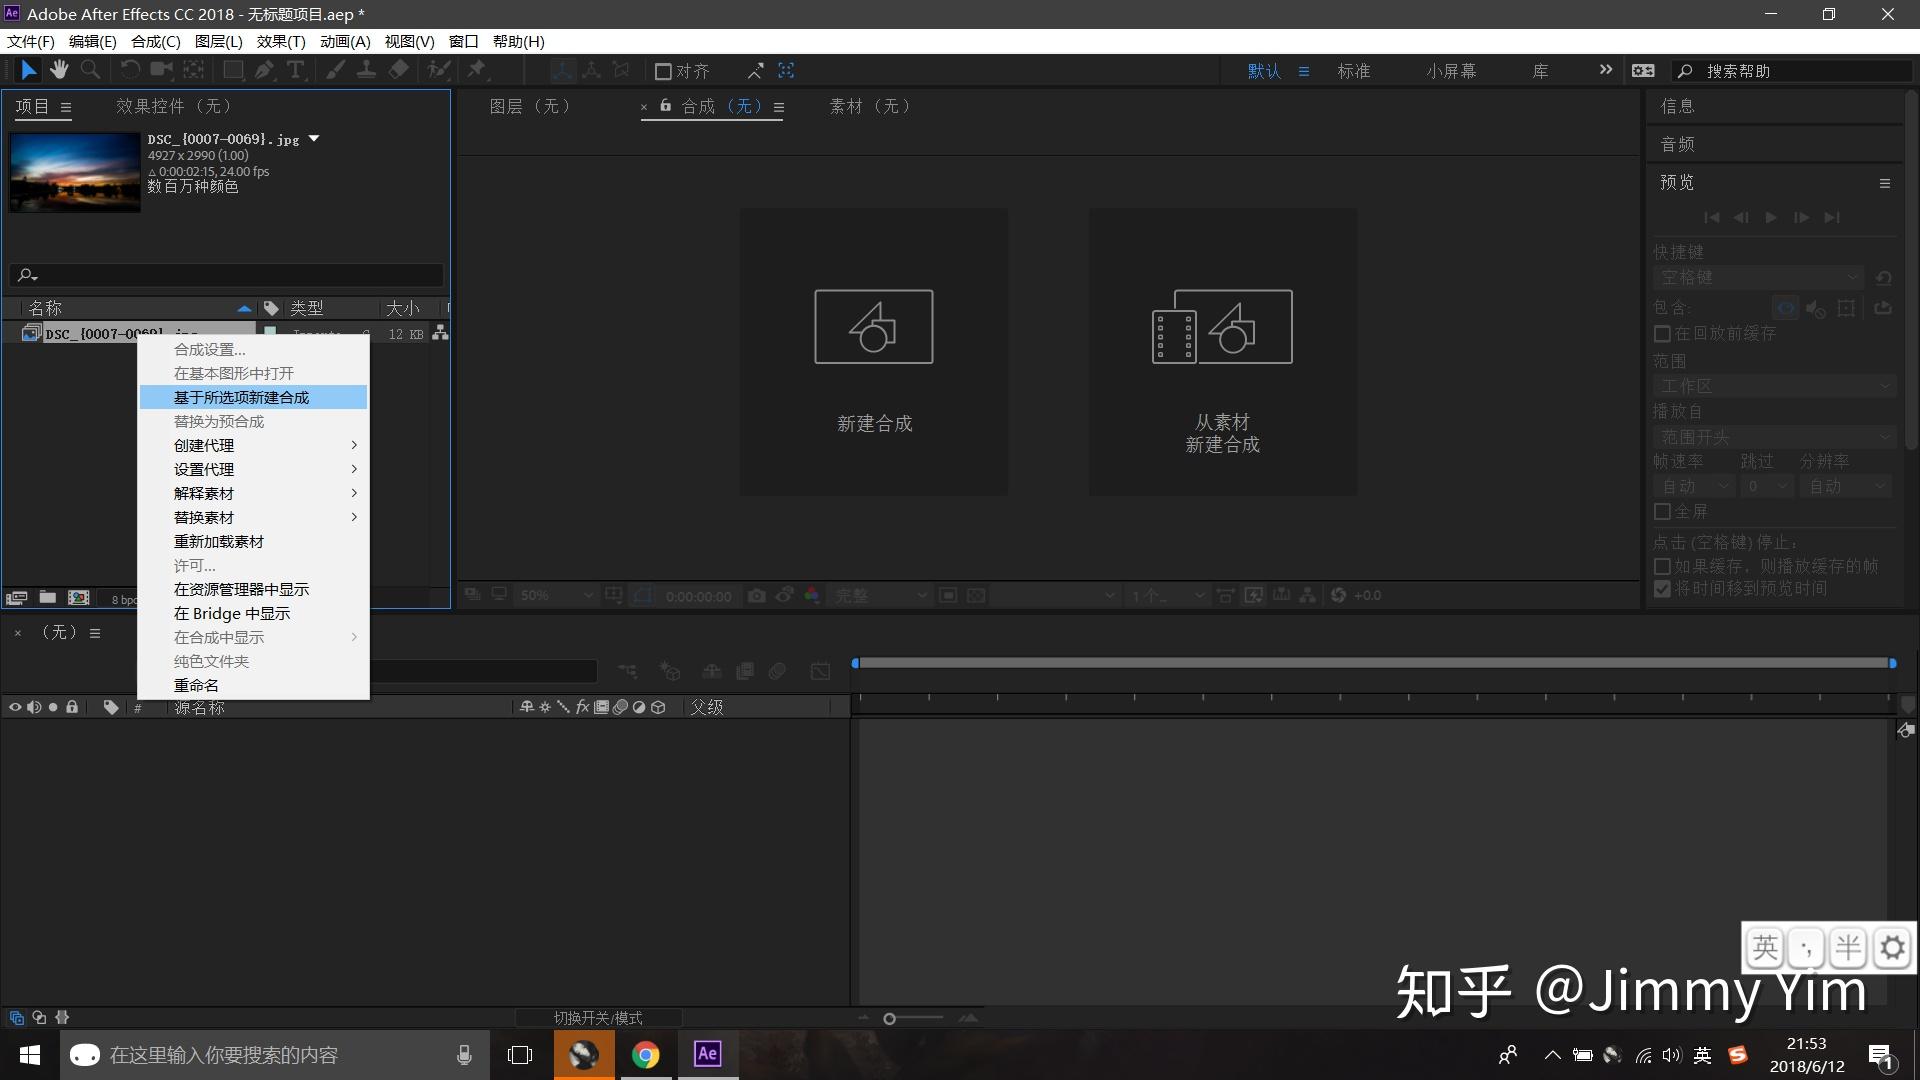Open the 范围开头 play-from dropdown
This screenshot has height=1080, width=1920.
pyautogui.click(x=1775, y=437)
